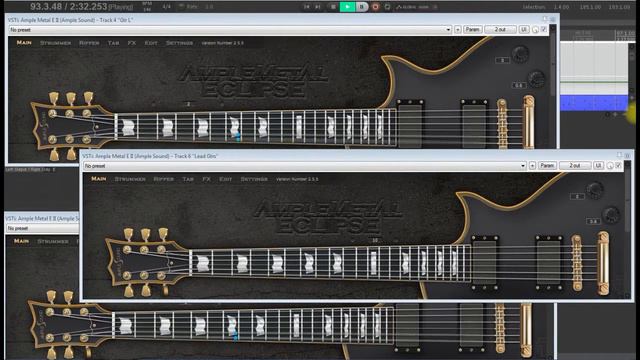
Task: Open the Edit tab in Gtr L window
Action: [151, 42]
